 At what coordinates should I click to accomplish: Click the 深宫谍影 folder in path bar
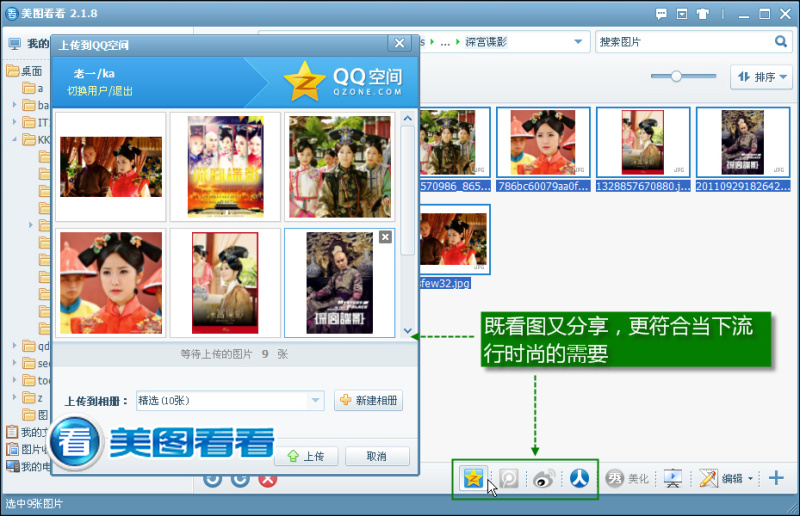click(486, 42)
